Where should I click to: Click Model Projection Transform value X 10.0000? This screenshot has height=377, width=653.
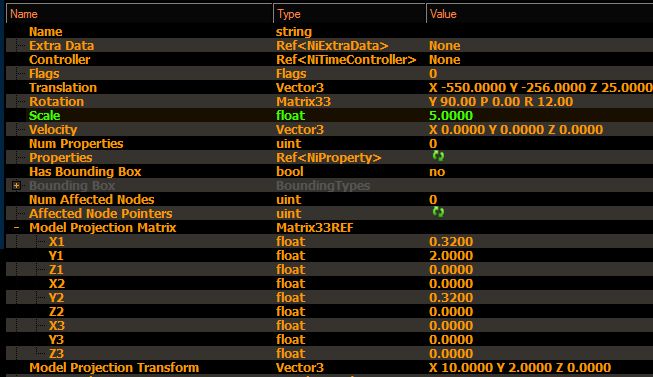[x=461, y=367]
